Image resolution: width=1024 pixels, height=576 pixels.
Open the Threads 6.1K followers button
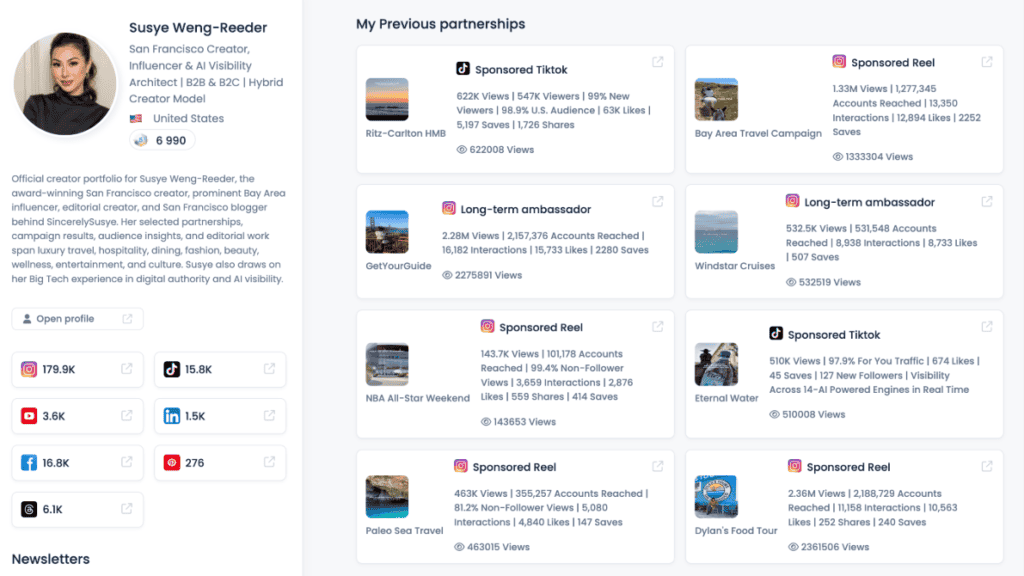[x=78, y=509]
